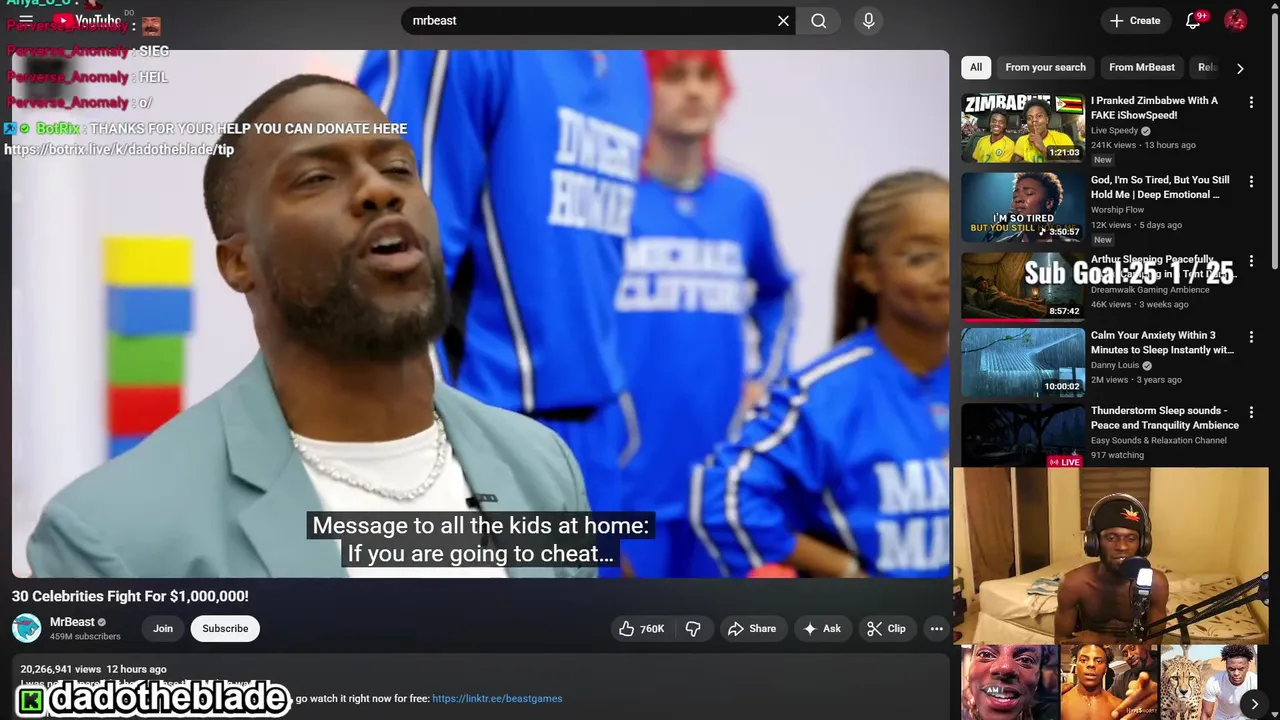Open the Danny Louis channel name
The height and width of the screenshot is (720, 1280).
1115,365
